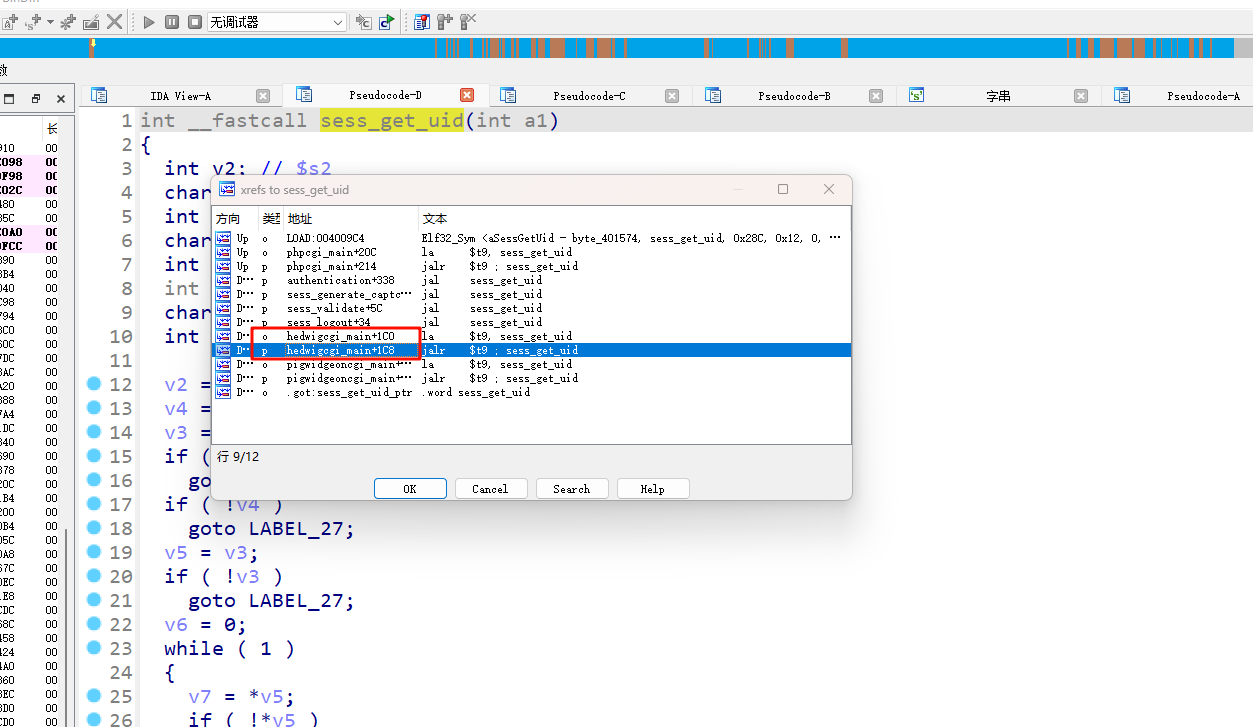
Task: Toggle breakpoint dot on line 13
Action: point(94,407)
